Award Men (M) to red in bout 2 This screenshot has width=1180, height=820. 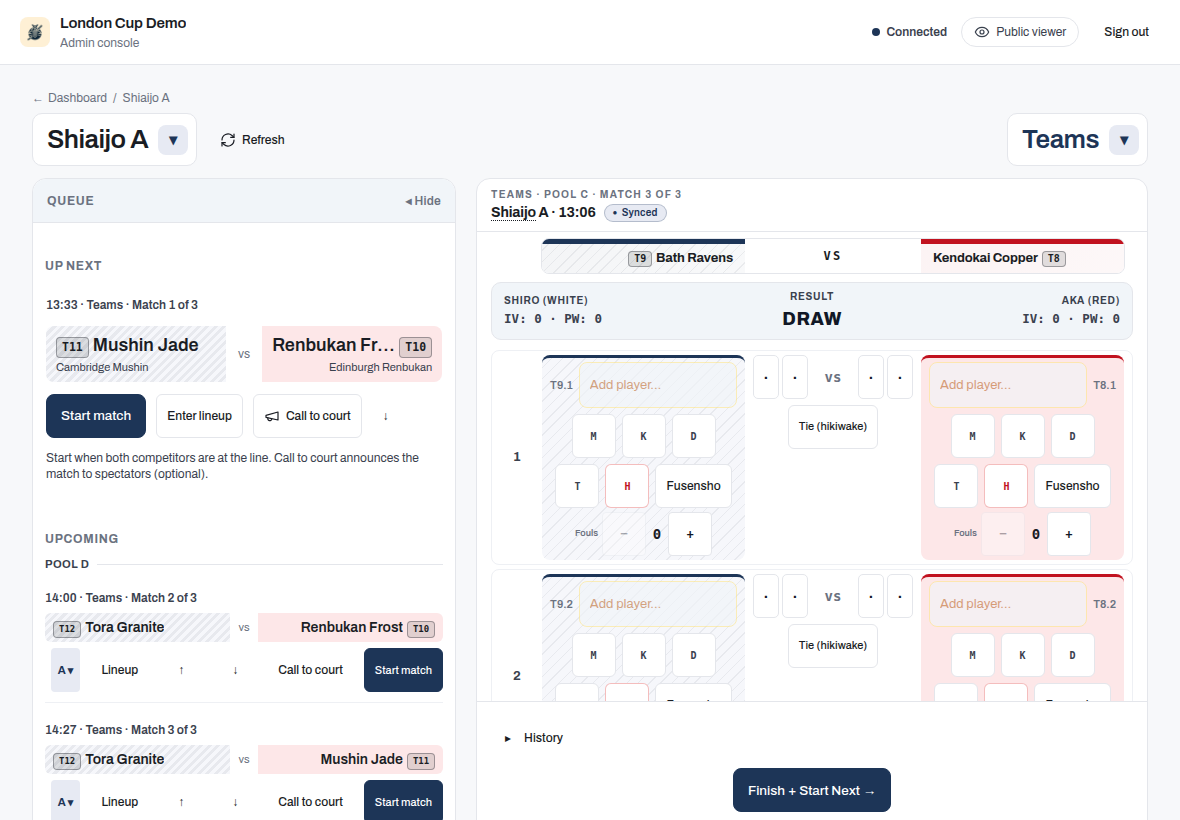(x=972, y=654)
